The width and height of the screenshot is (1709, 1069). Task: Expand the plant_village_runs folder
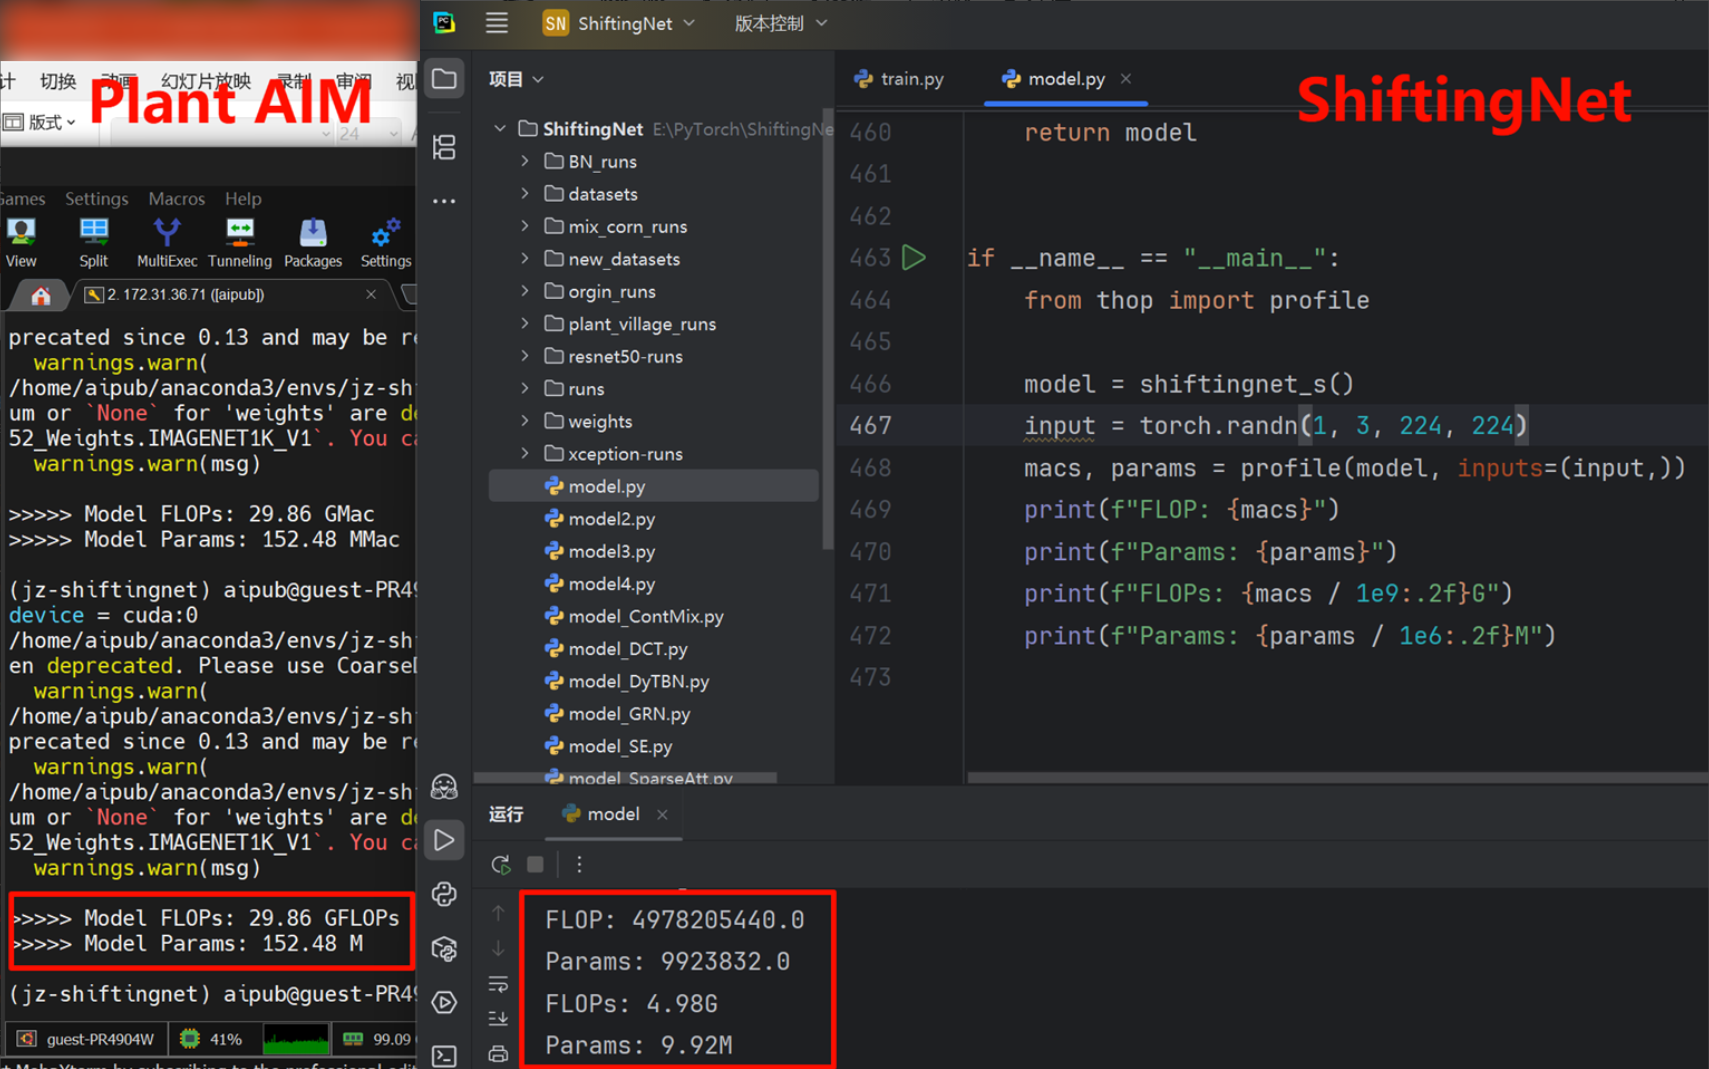pyautogui.click(x=525, y=324)
